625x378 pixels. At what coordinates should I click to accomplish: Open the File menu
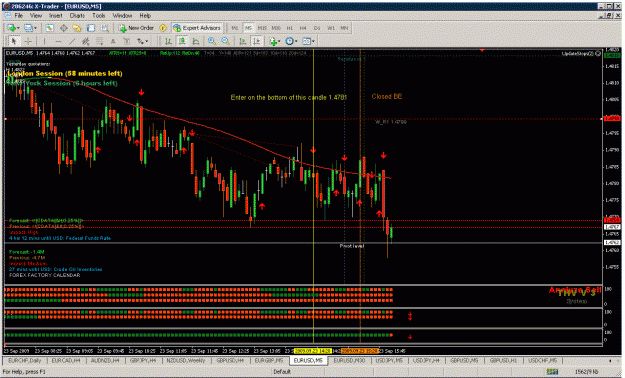click(x=19, y=16)
